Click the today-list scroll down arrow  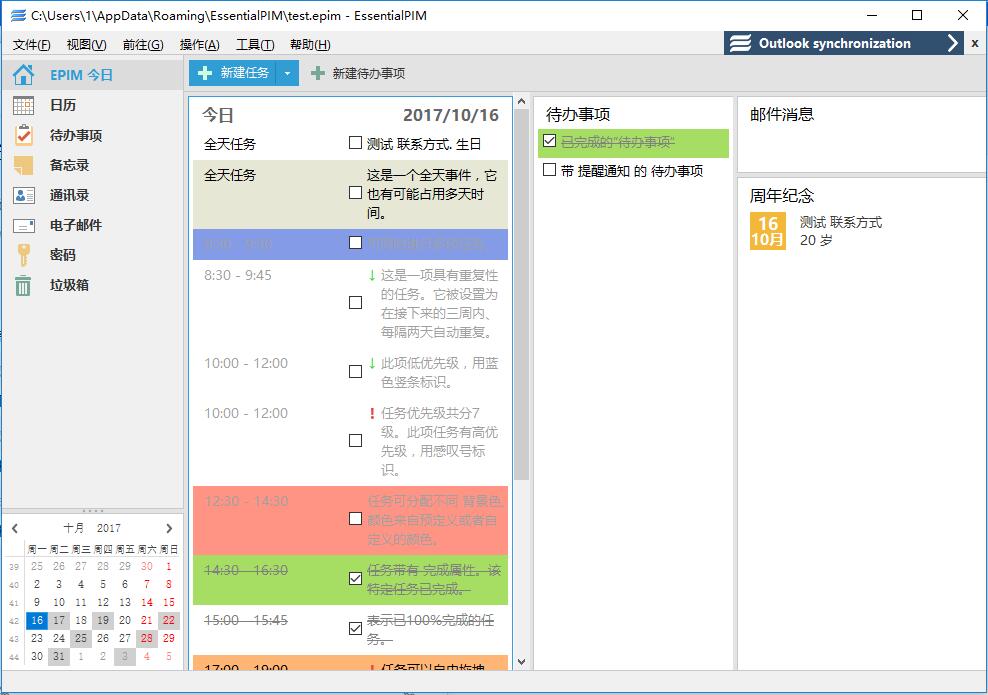tap(521, 662)
